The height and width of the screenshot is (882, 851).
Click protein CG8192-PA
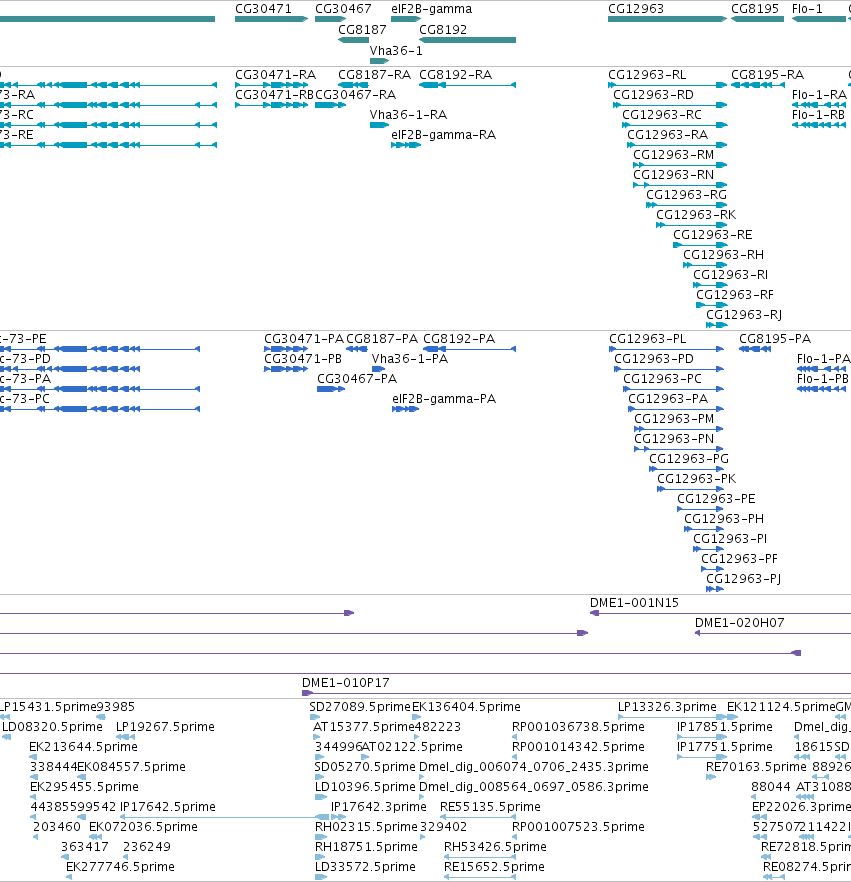point(459,339)
